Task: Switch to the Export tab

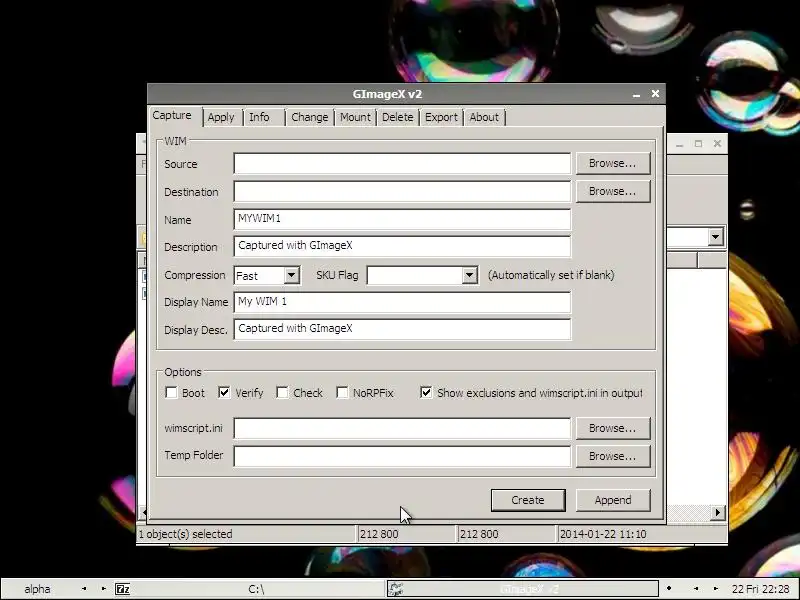Action: [x=441, y=117]
